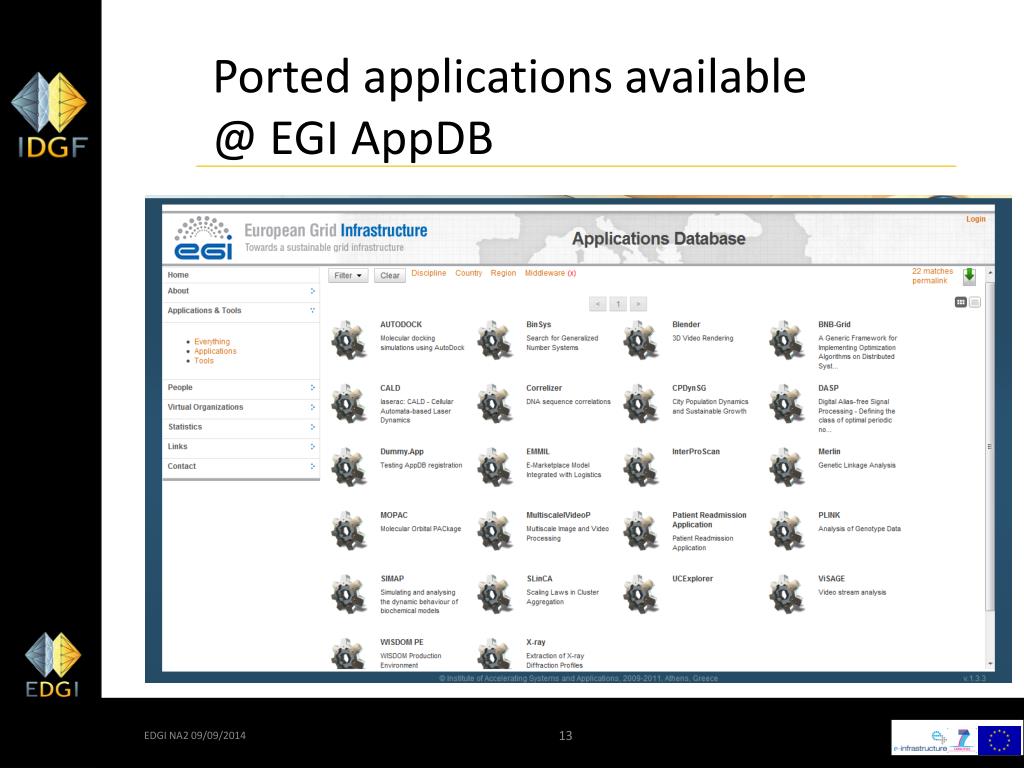Open the SIMAP gear icon
Screen dimensions: 1024x768
(x=349, y=594)
